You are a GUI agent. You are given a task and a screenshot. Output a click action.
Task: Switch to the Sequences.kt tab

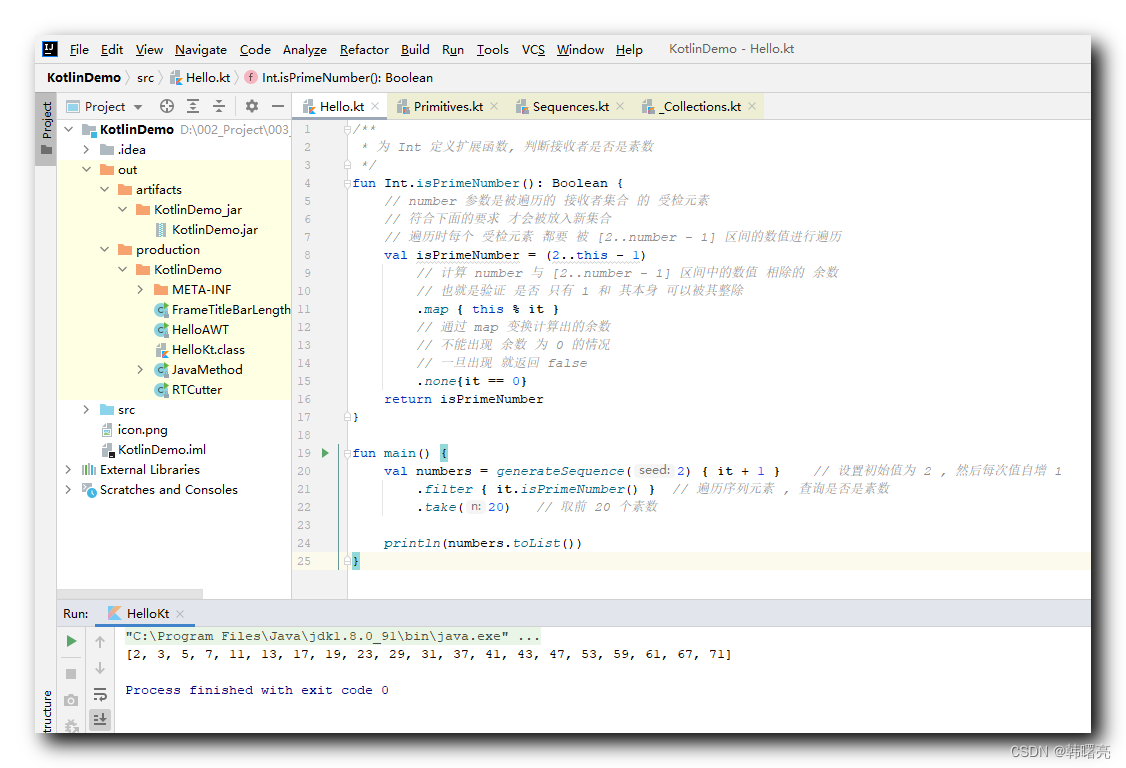click(x=570, y=106)
